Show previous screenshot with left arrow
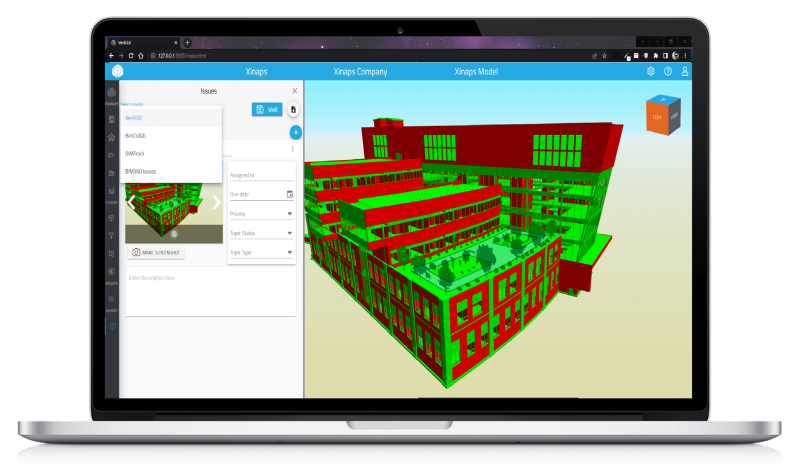 click(132, 202)
